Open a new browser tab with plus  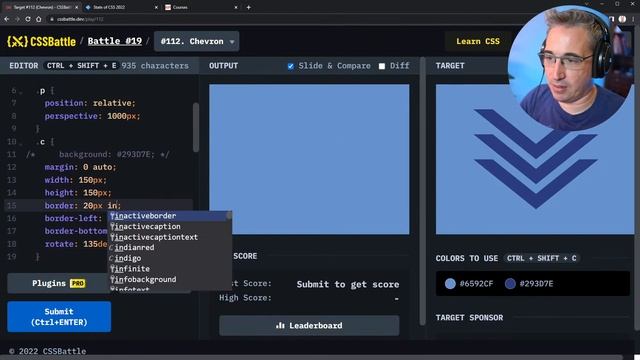[249, 7]
